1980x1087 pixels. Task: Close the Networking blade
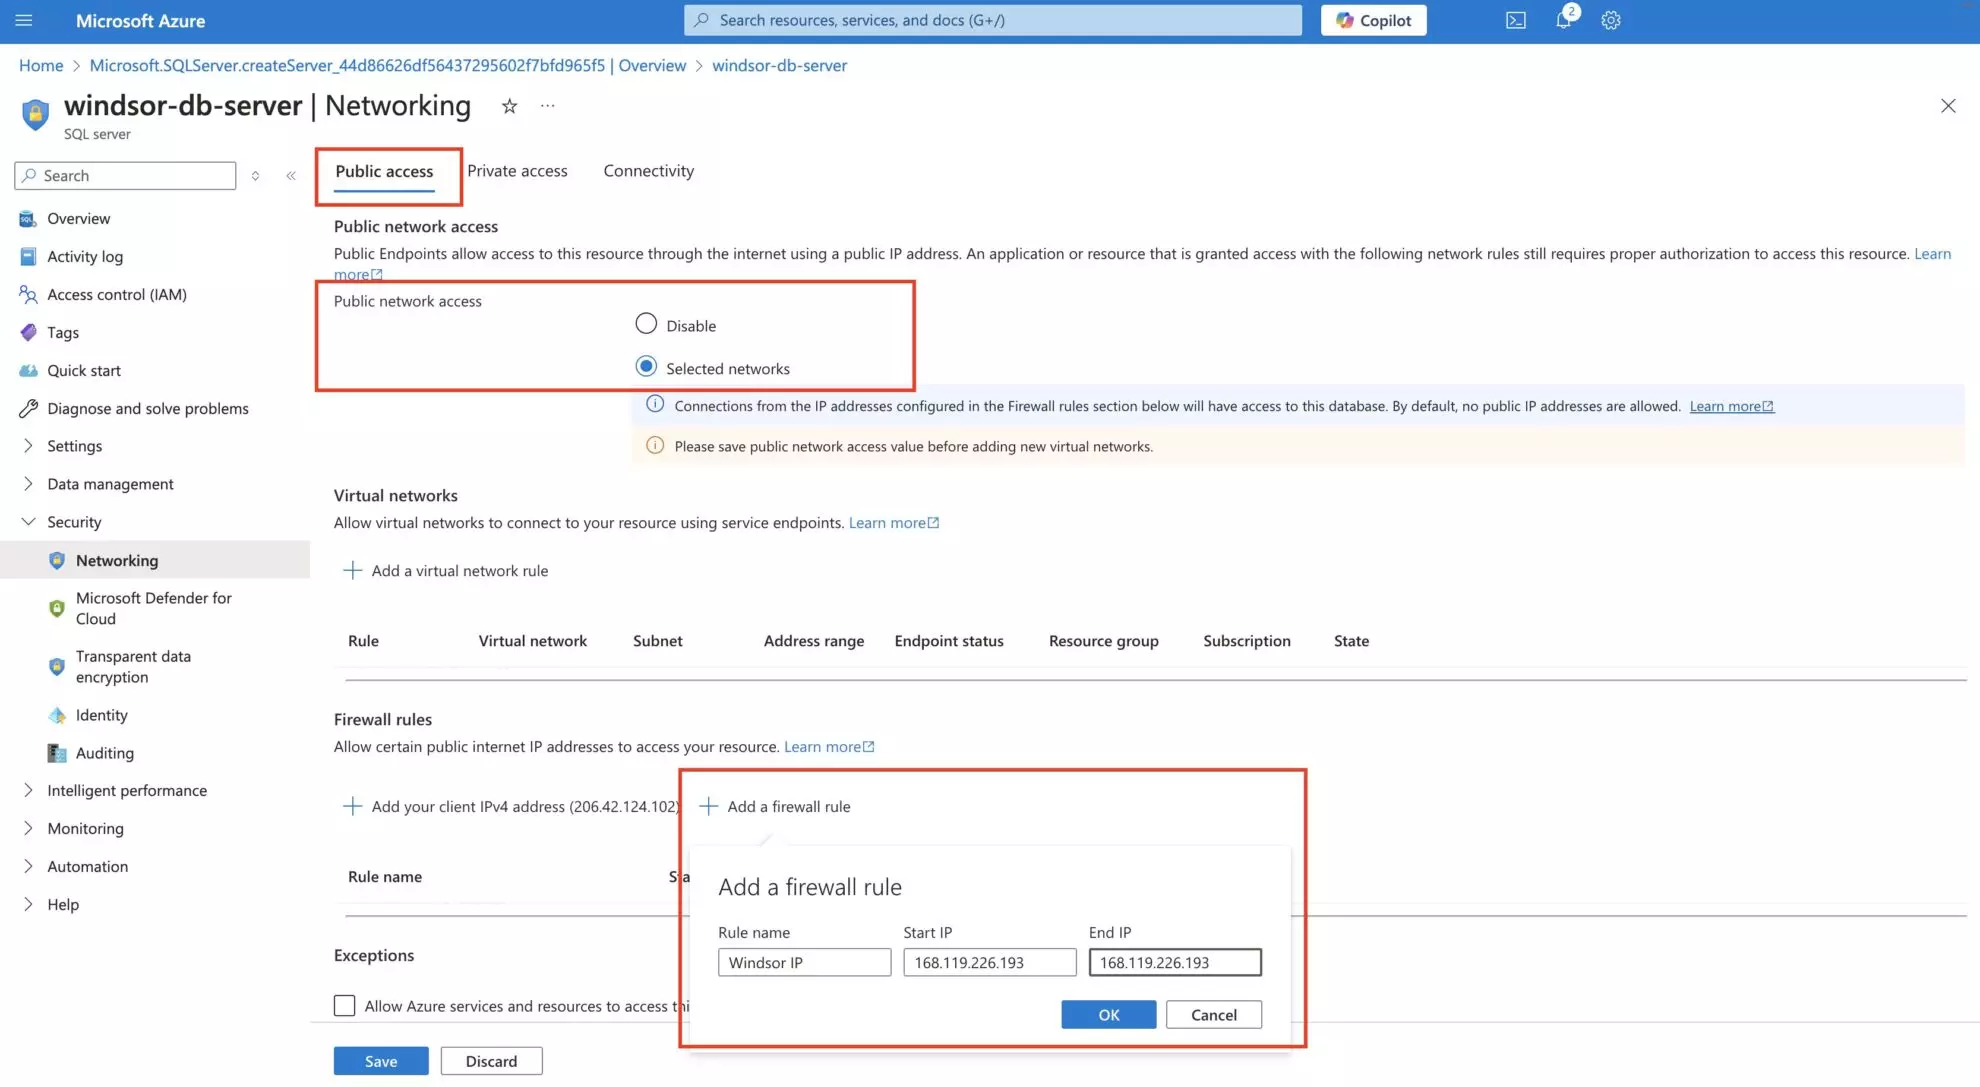pos(1948,106)
